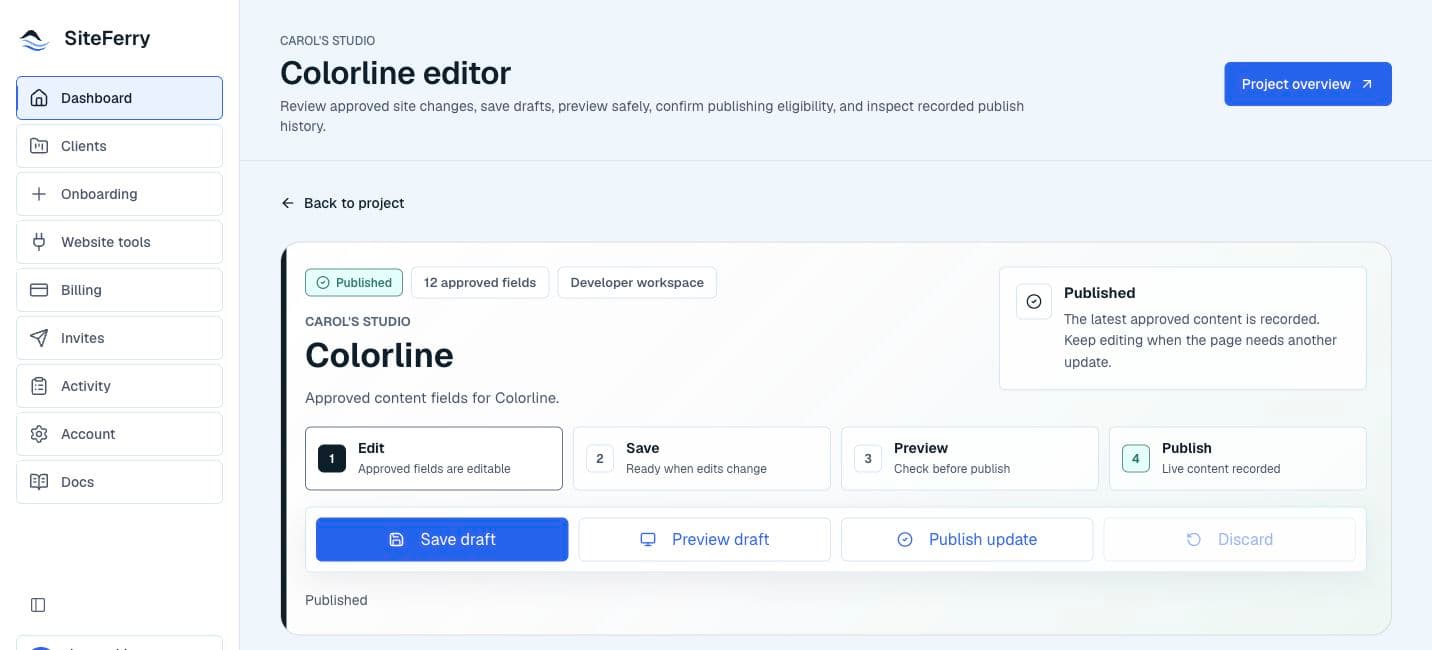Click the Clients folder icon
Screen dimensions: 1432x650
tap(39, 146)
